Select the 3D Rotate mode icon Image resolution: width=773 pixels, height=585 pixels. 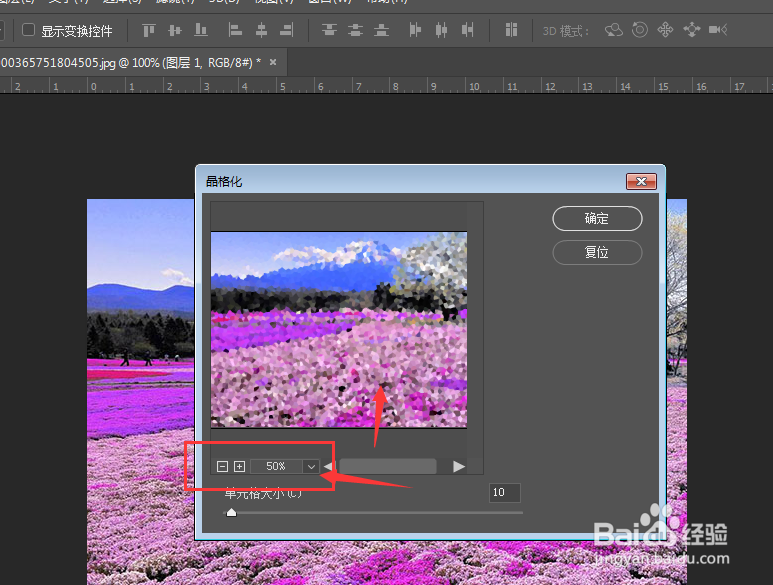click(x=614, y=30)
